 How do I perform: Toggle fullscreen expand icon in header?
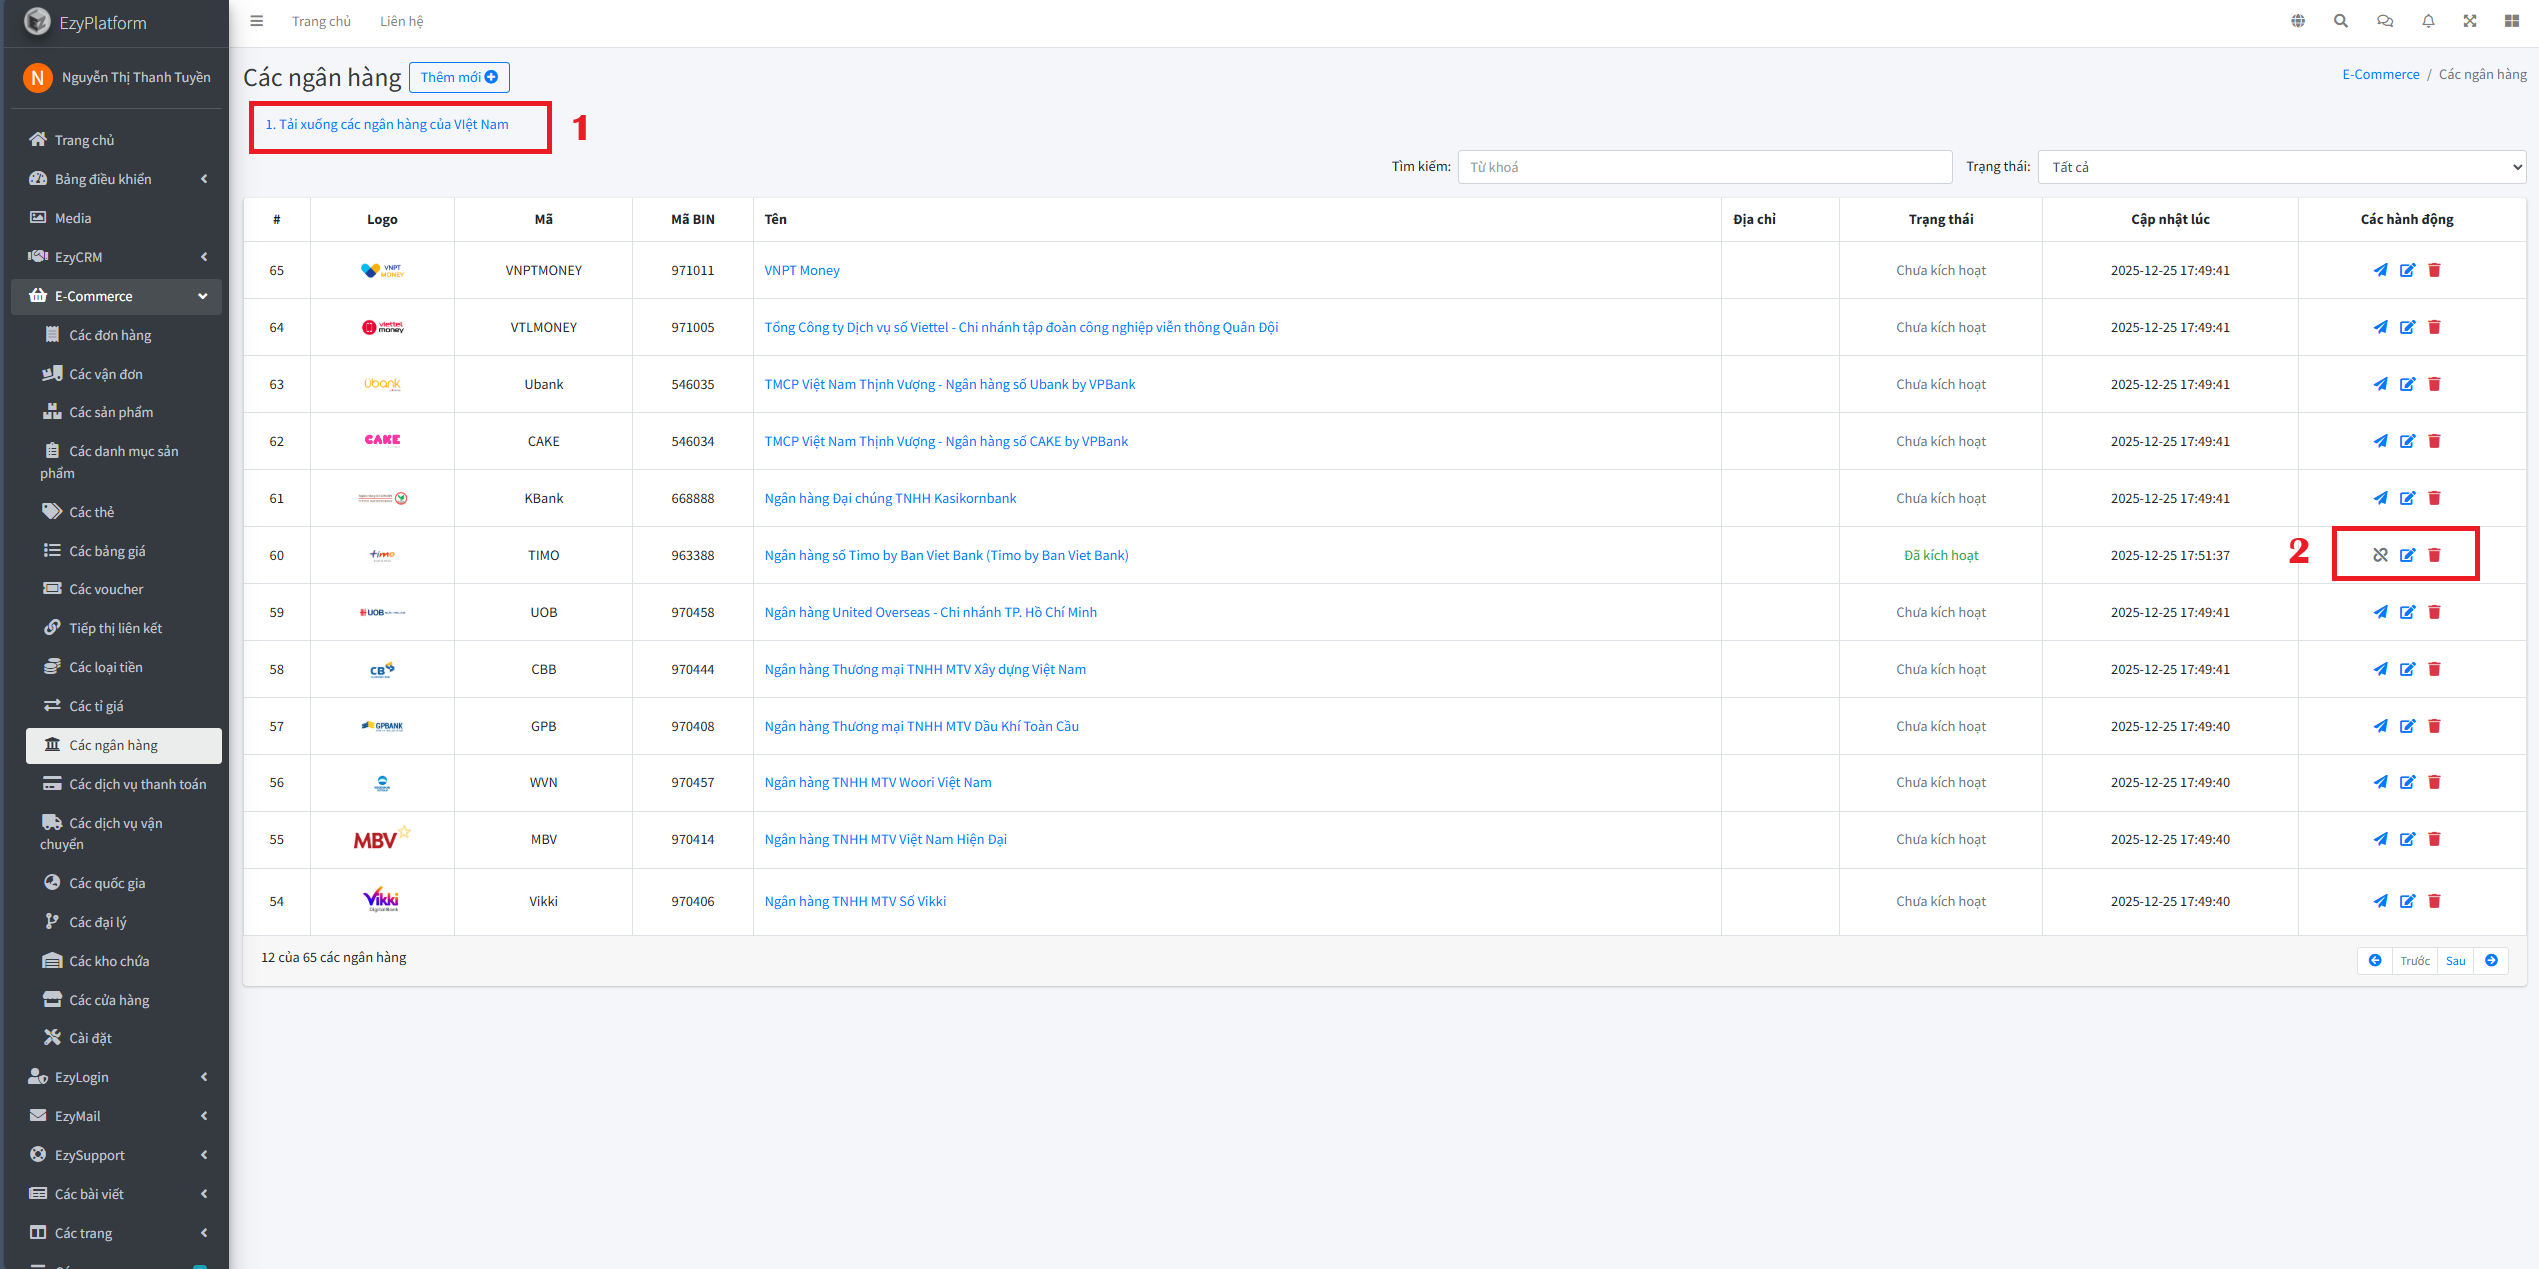pyautogui.click(x=2470, y=21)
